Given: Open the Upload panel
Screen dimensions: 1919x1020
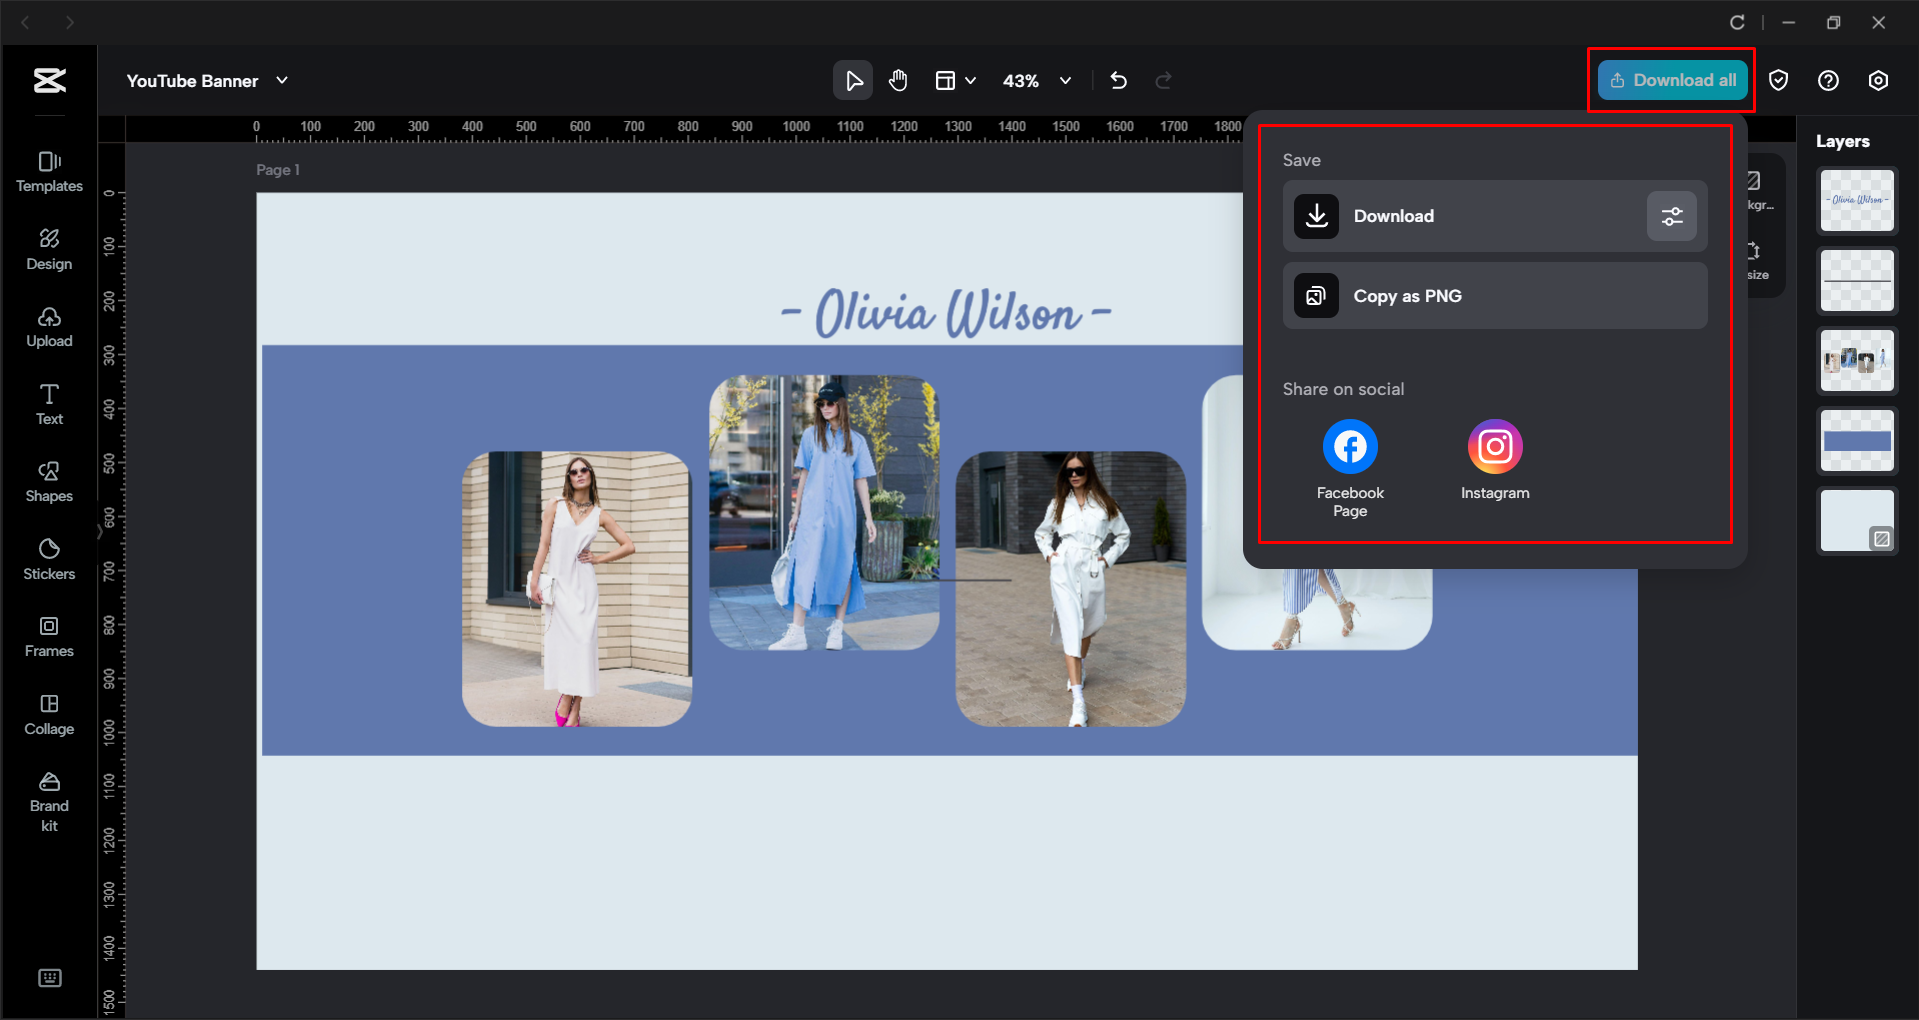Looking at the screenshot, I should (48, 325).
